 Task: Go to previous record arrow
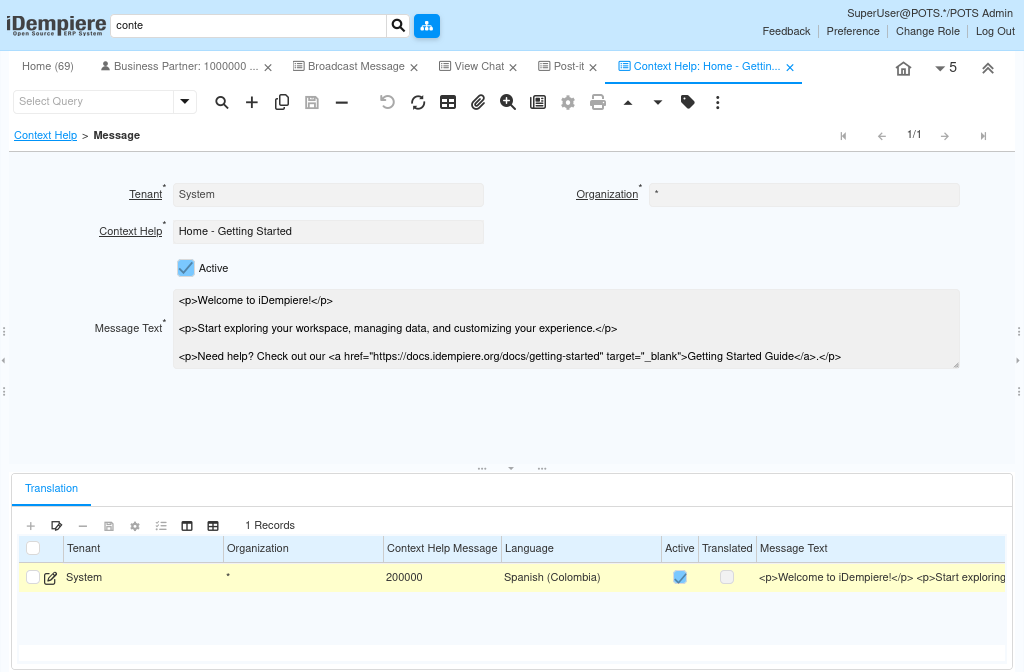882,136
